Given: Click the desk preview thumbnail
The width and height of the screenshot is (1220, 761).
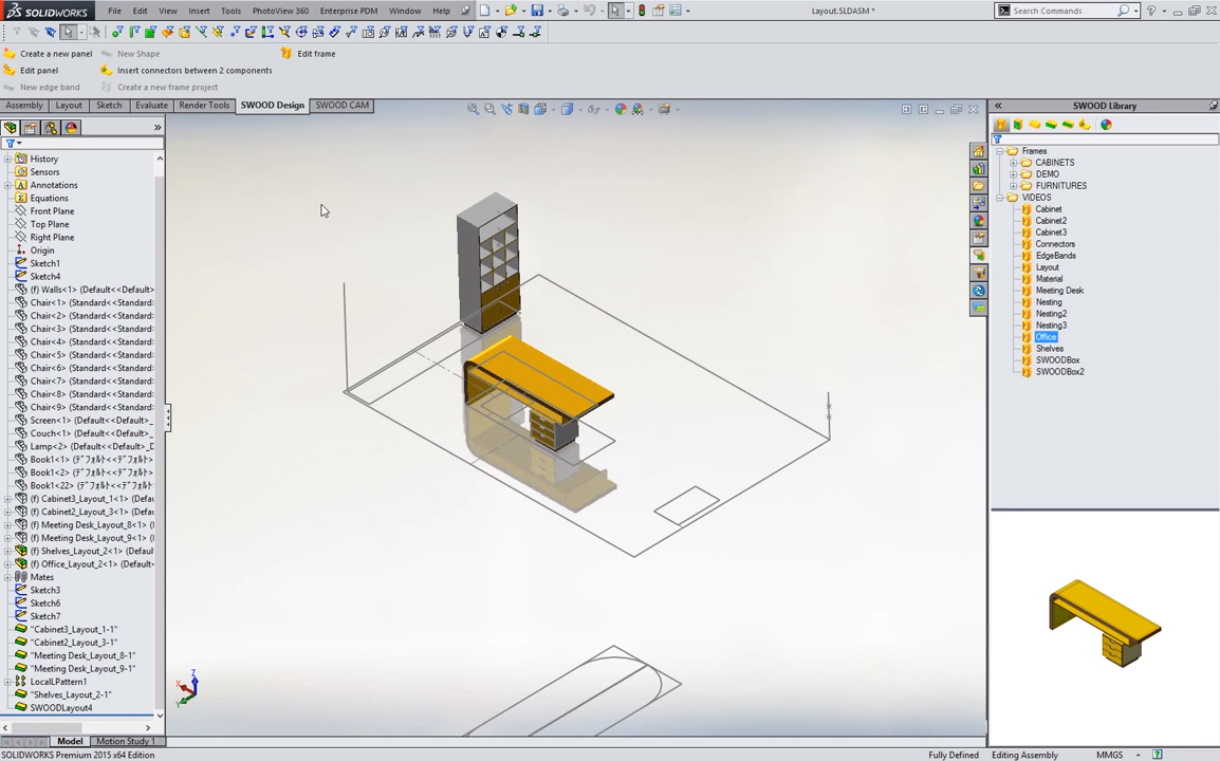Looking at the screenshot, I should click(x=1104, y=624).
